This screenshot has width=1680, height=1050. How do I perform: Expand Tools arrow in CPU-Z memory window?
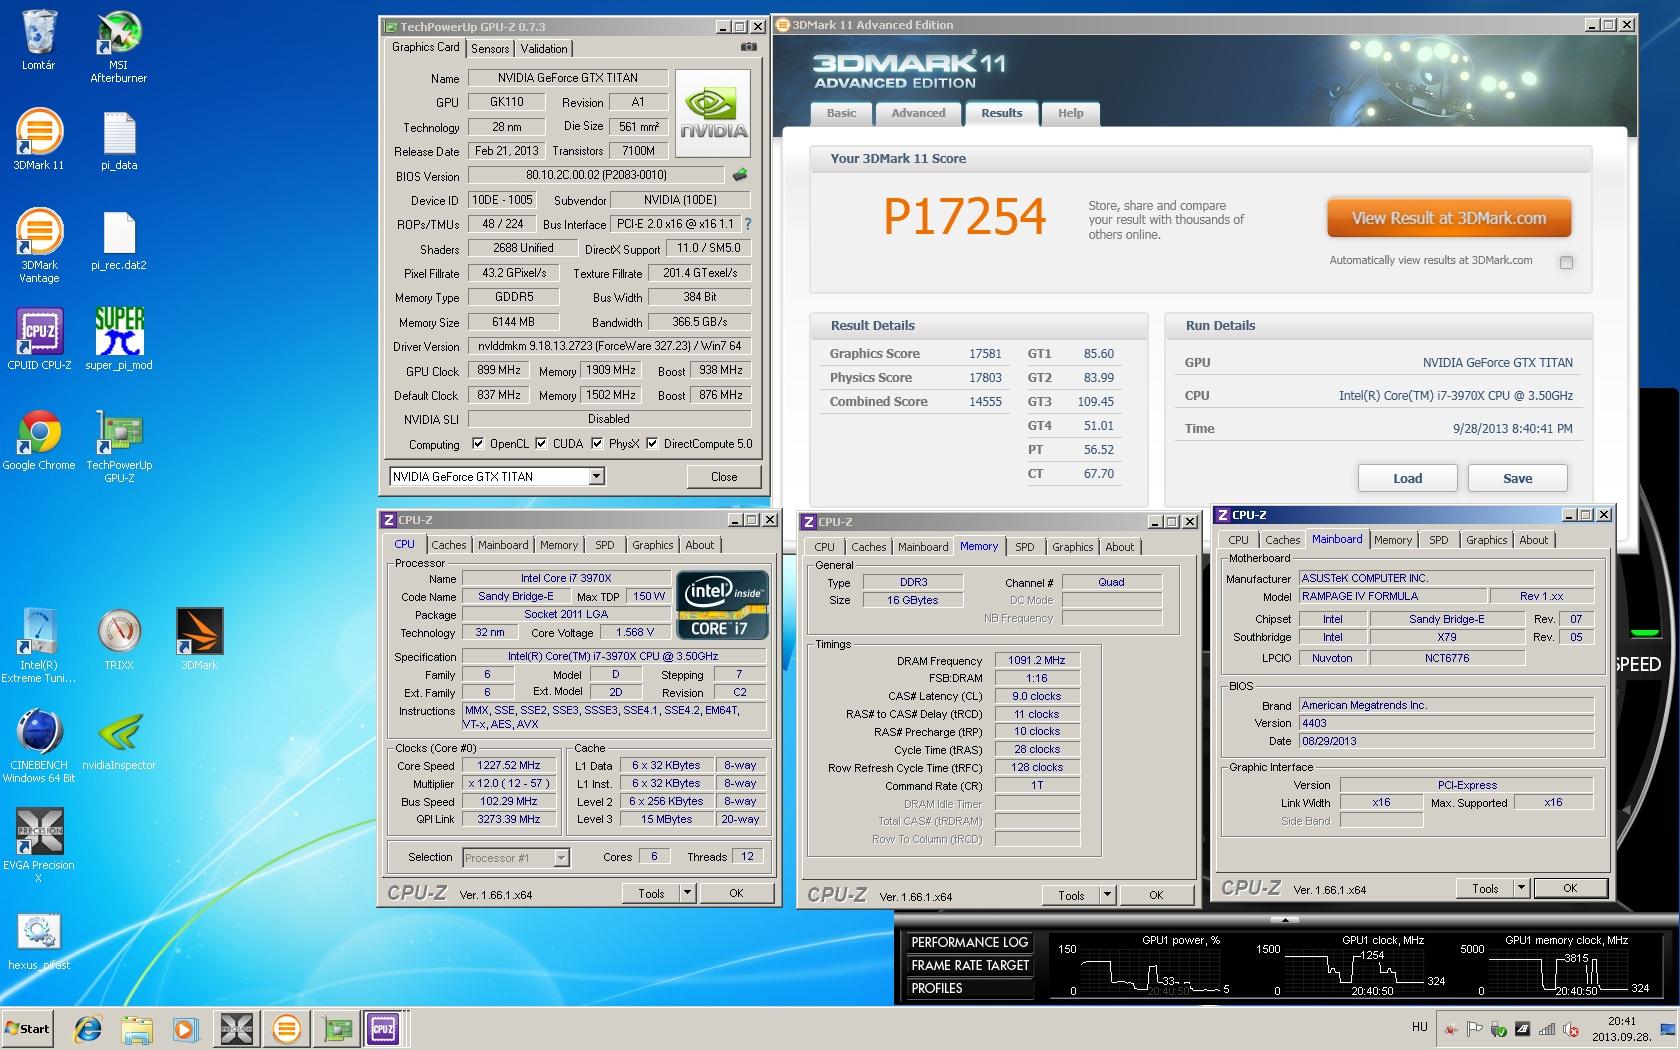pos(1107,895)
